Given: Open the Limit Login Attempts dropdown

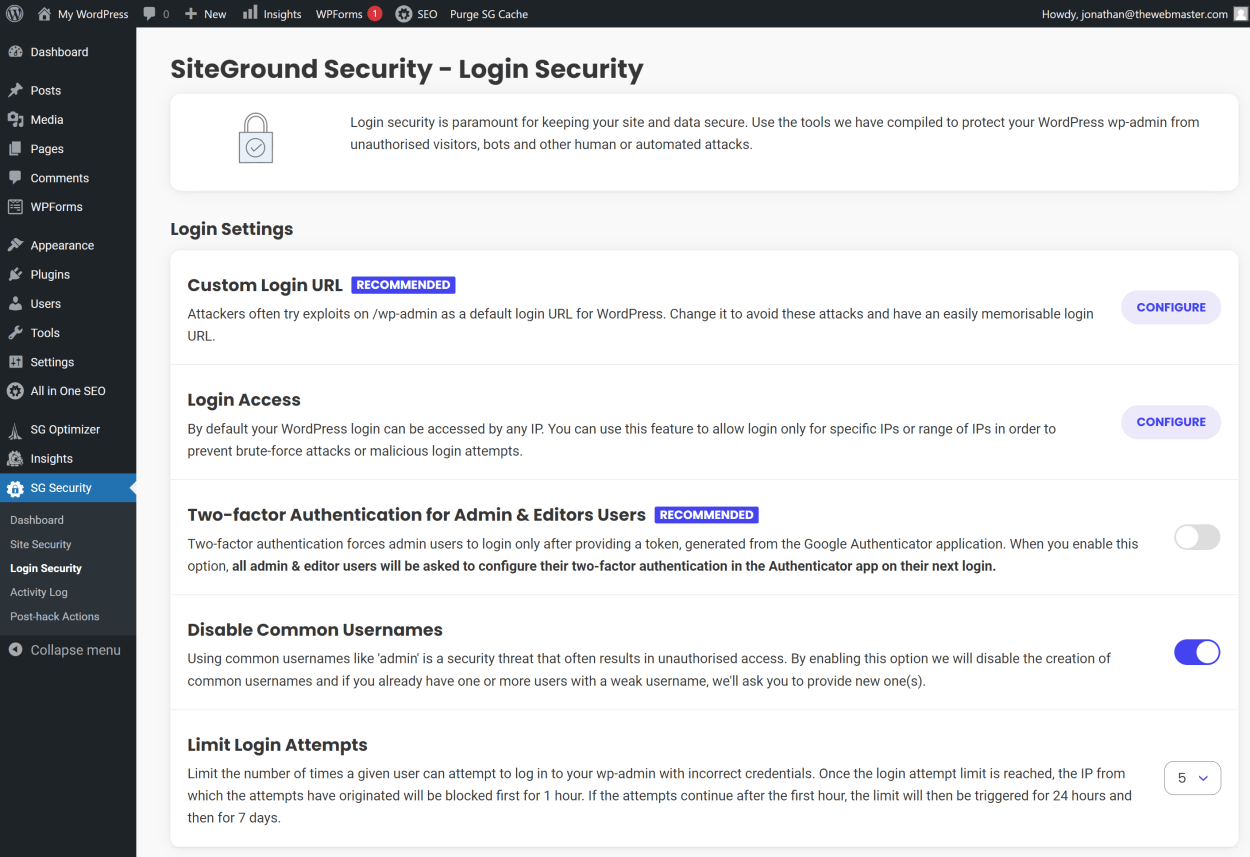Looking at the screenshot, I should coord(1192,777).
